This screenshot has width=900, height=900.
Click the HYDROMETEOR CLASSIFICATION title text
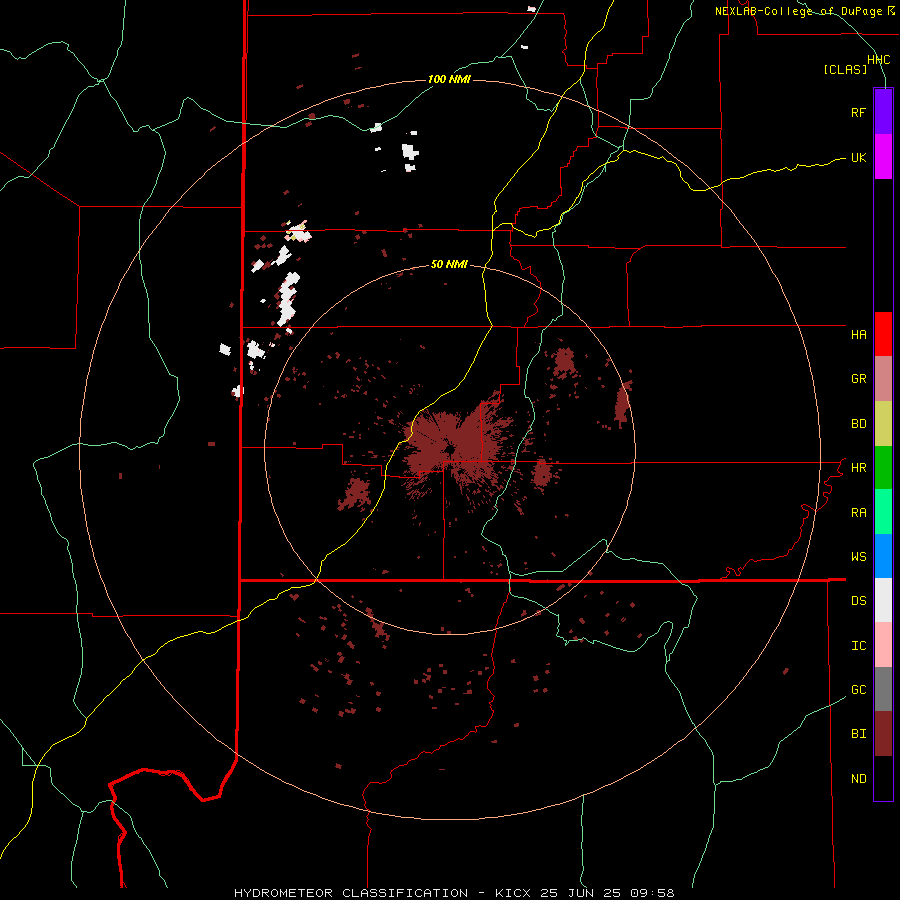point(351,893)
